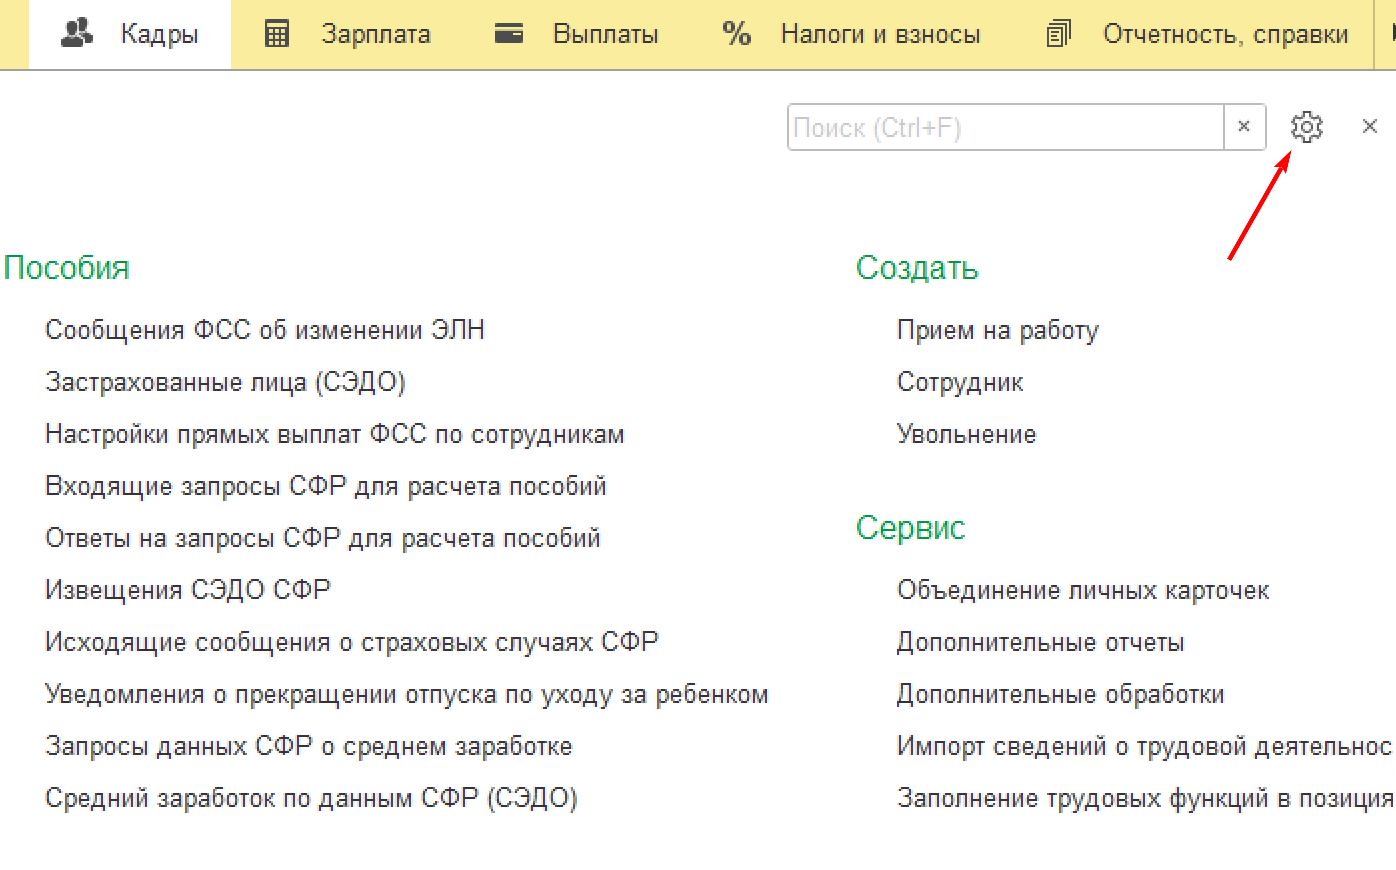Open Застрахованные лица (СЭДО)

pos(225,382)
